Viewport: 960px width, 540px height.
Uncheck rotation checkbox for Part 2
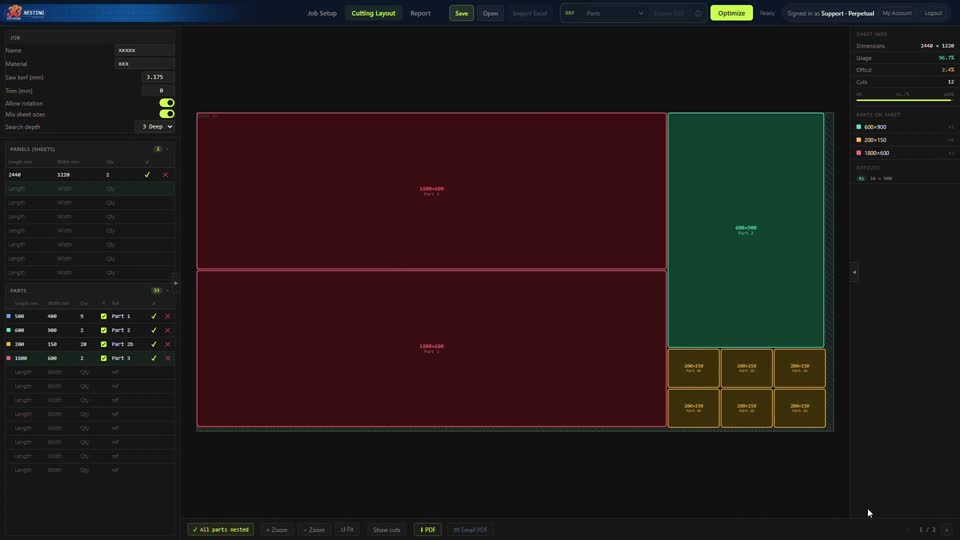[103, 331]
